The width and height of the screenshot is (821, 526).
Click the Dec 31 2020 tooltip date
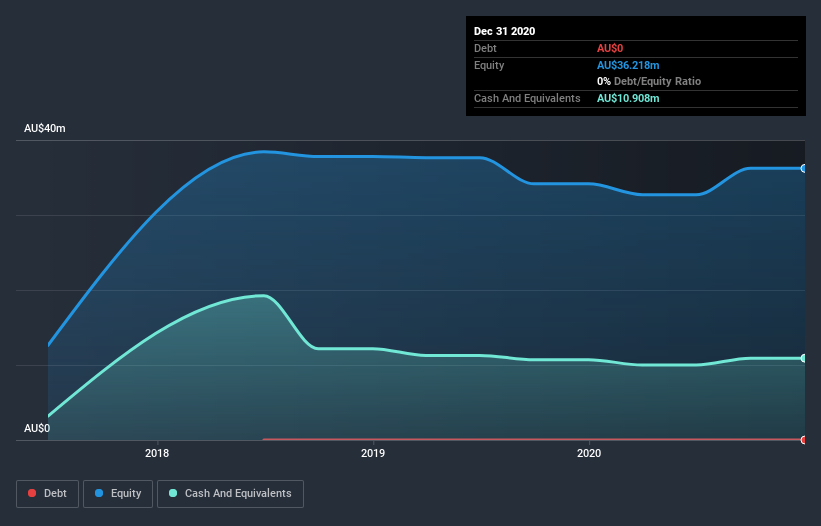click(x=504, y=31)
